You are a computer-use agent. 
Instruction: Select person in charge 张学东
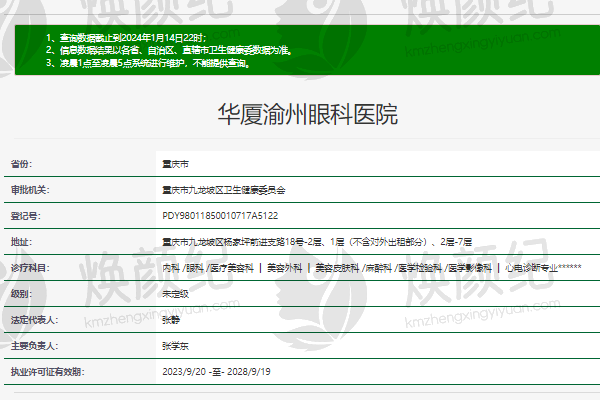point(175,346)
